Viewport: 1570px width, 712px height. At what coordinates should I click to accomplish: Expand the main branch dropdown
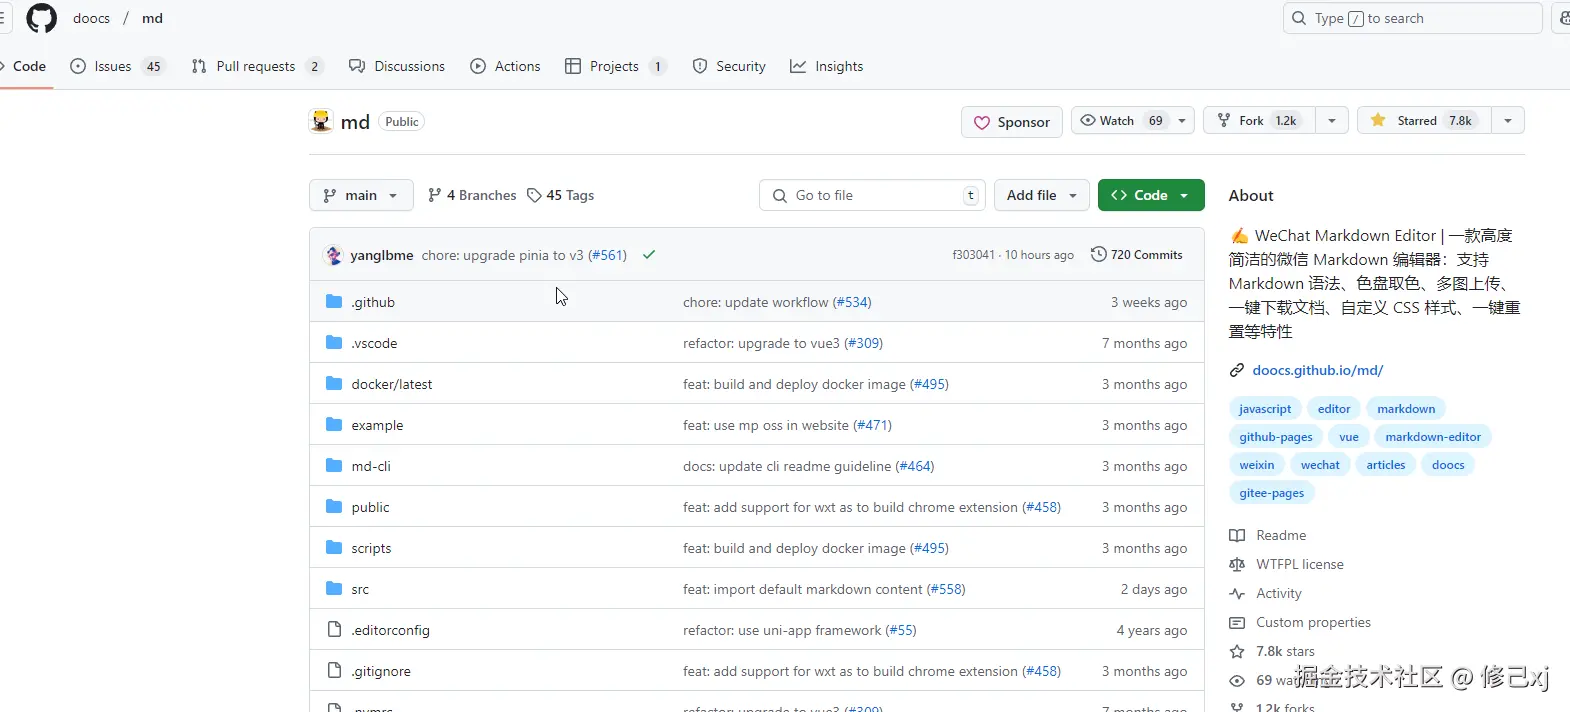360,195
